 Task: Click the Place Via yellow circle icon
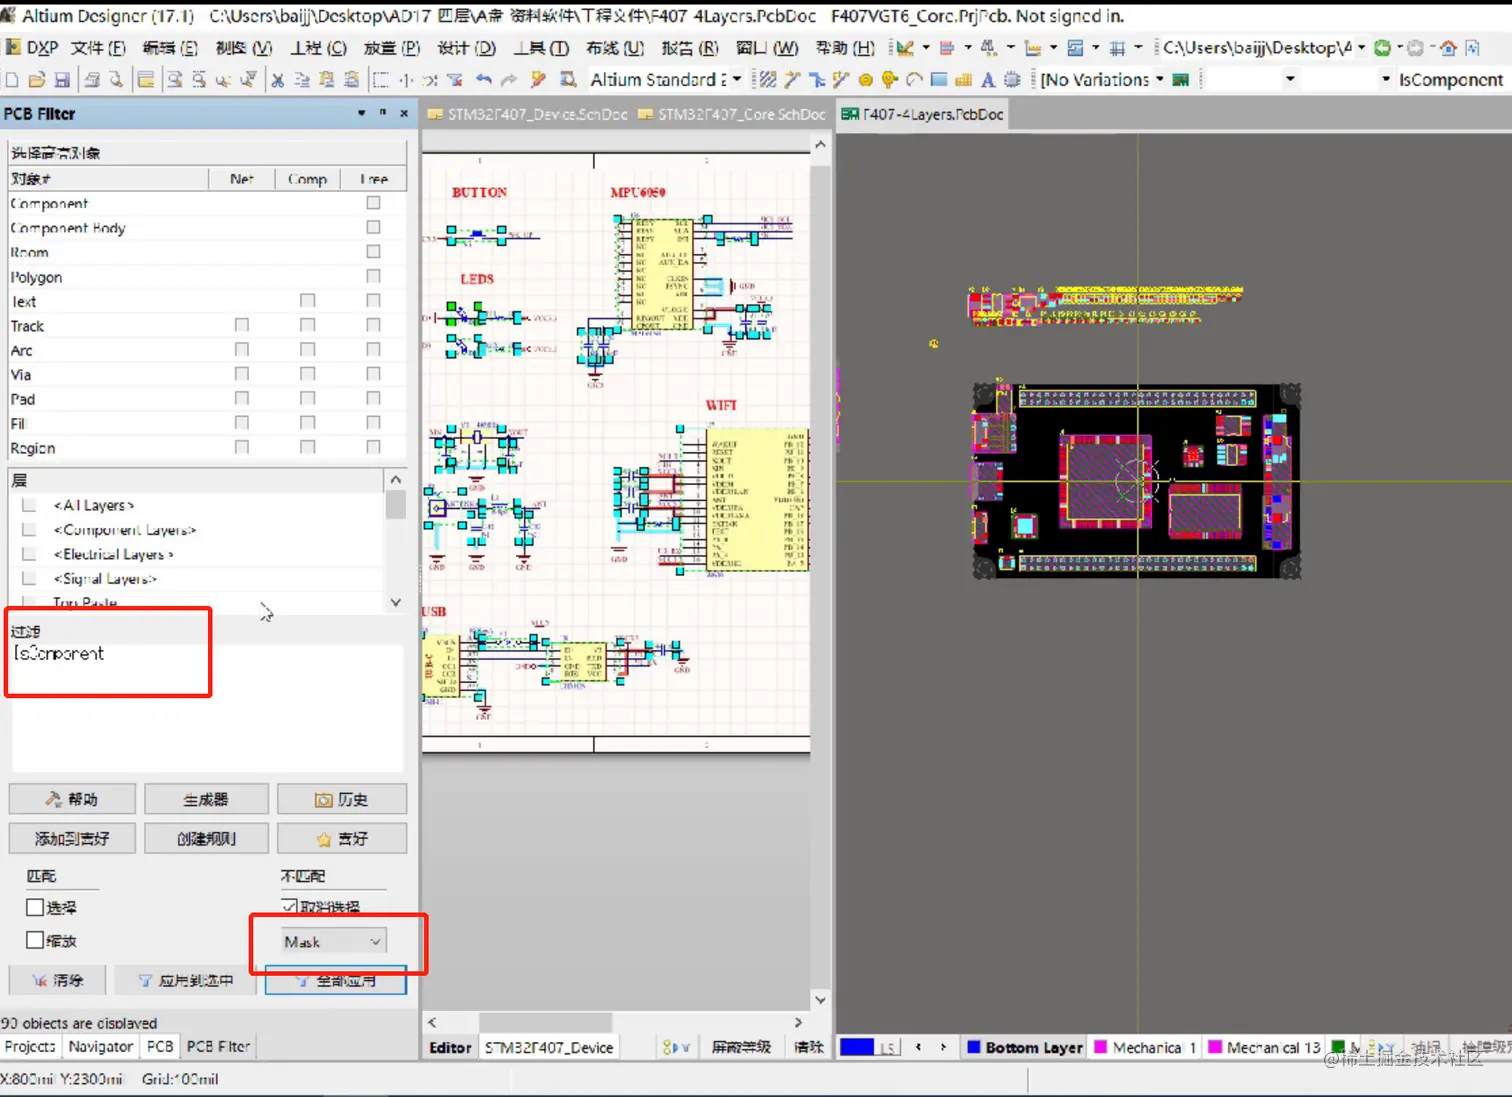[x=866, y=80]
